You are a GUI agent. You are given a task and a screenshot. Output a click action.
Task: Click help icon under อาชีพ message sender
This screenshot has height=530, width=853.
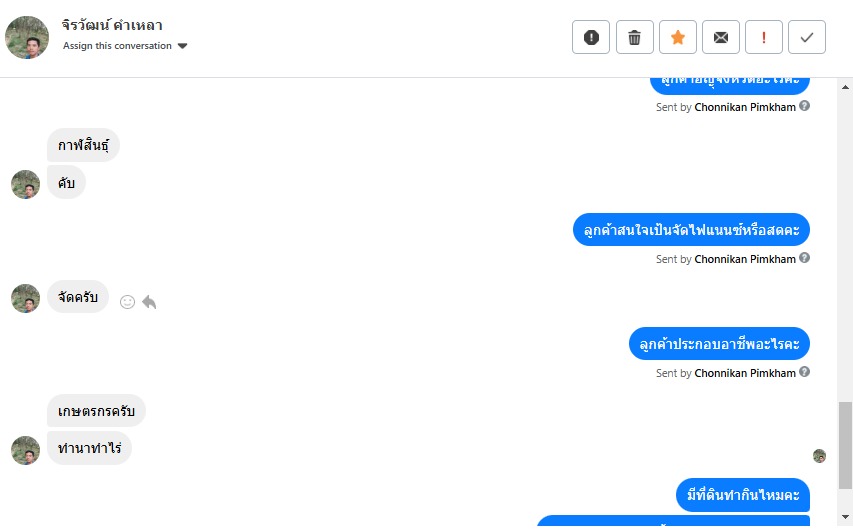[805, 372]
